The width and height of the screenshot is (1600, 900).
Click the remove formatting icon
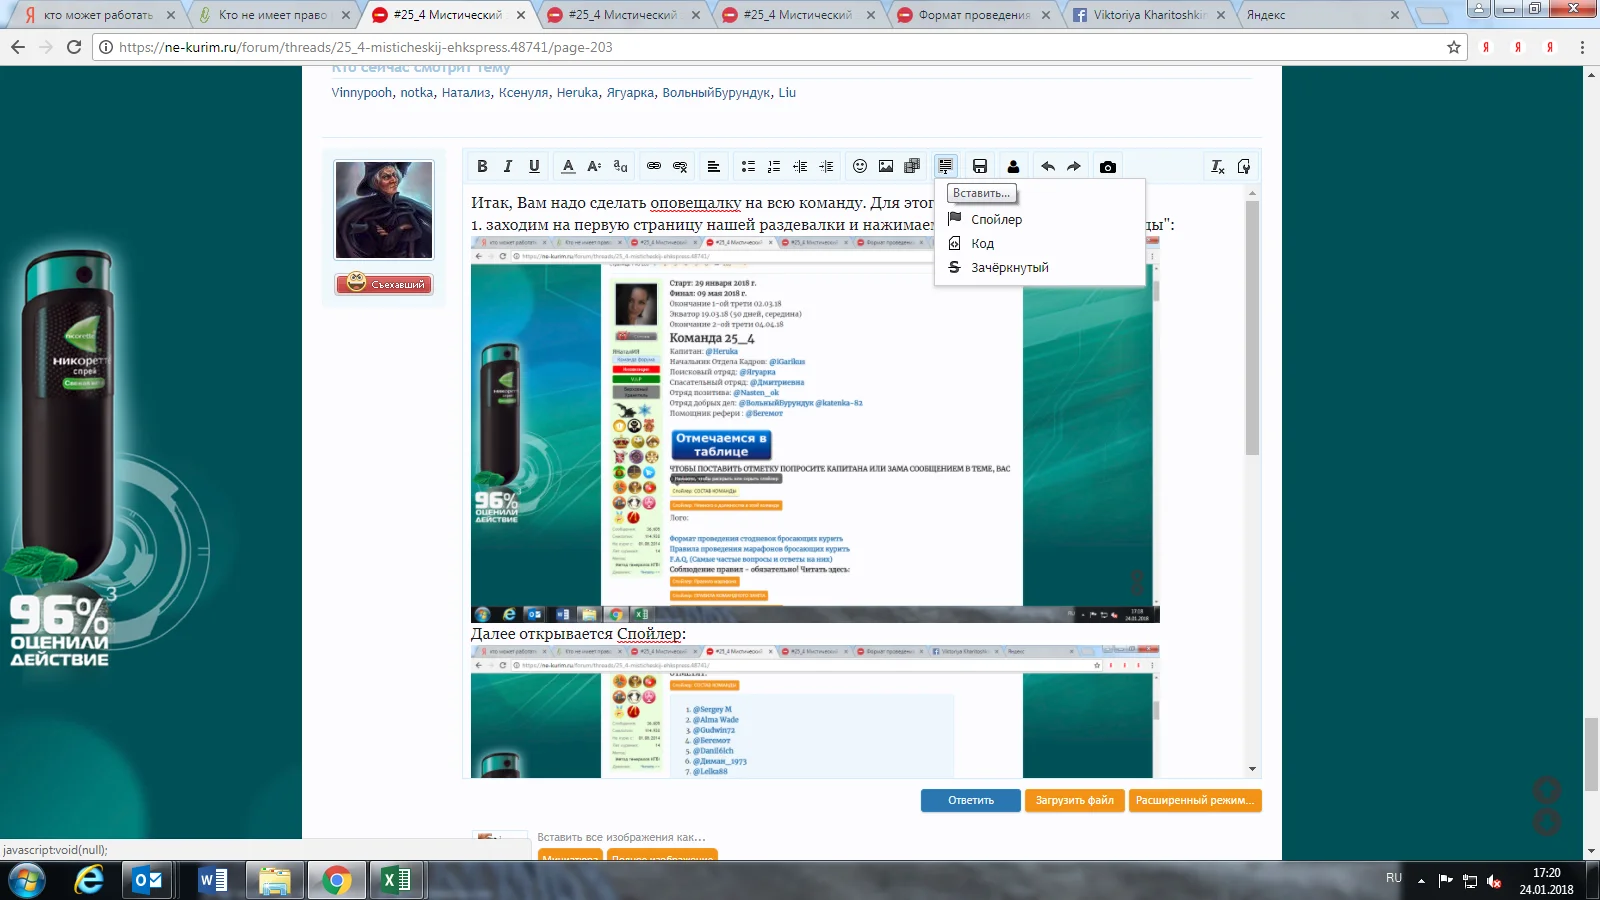pyautogui.click(x=1217, y=166)
